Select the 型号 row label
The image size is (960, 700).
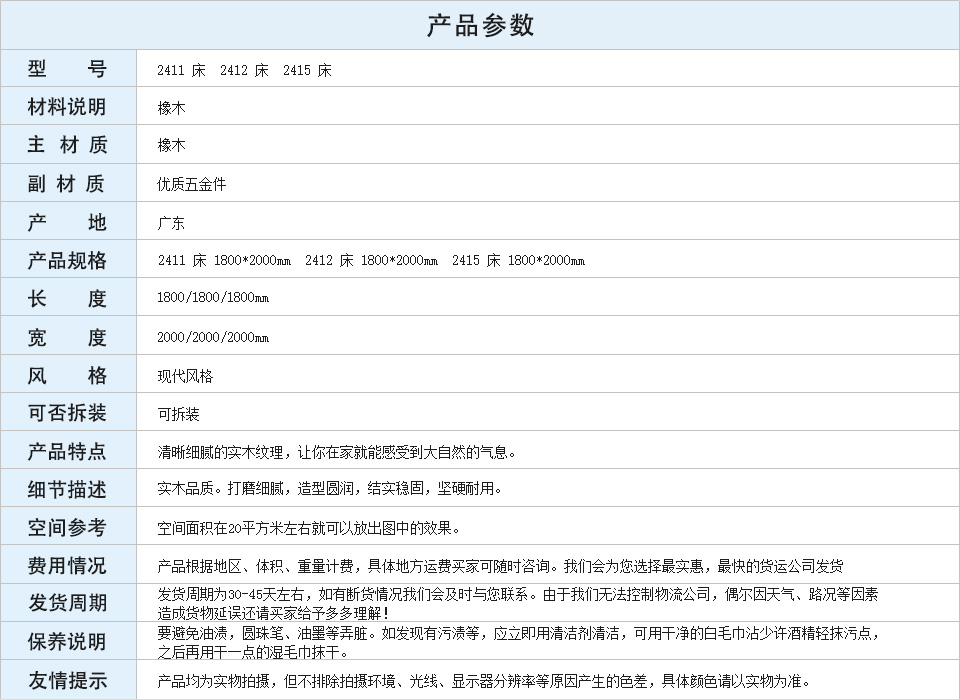coord(67,69)
